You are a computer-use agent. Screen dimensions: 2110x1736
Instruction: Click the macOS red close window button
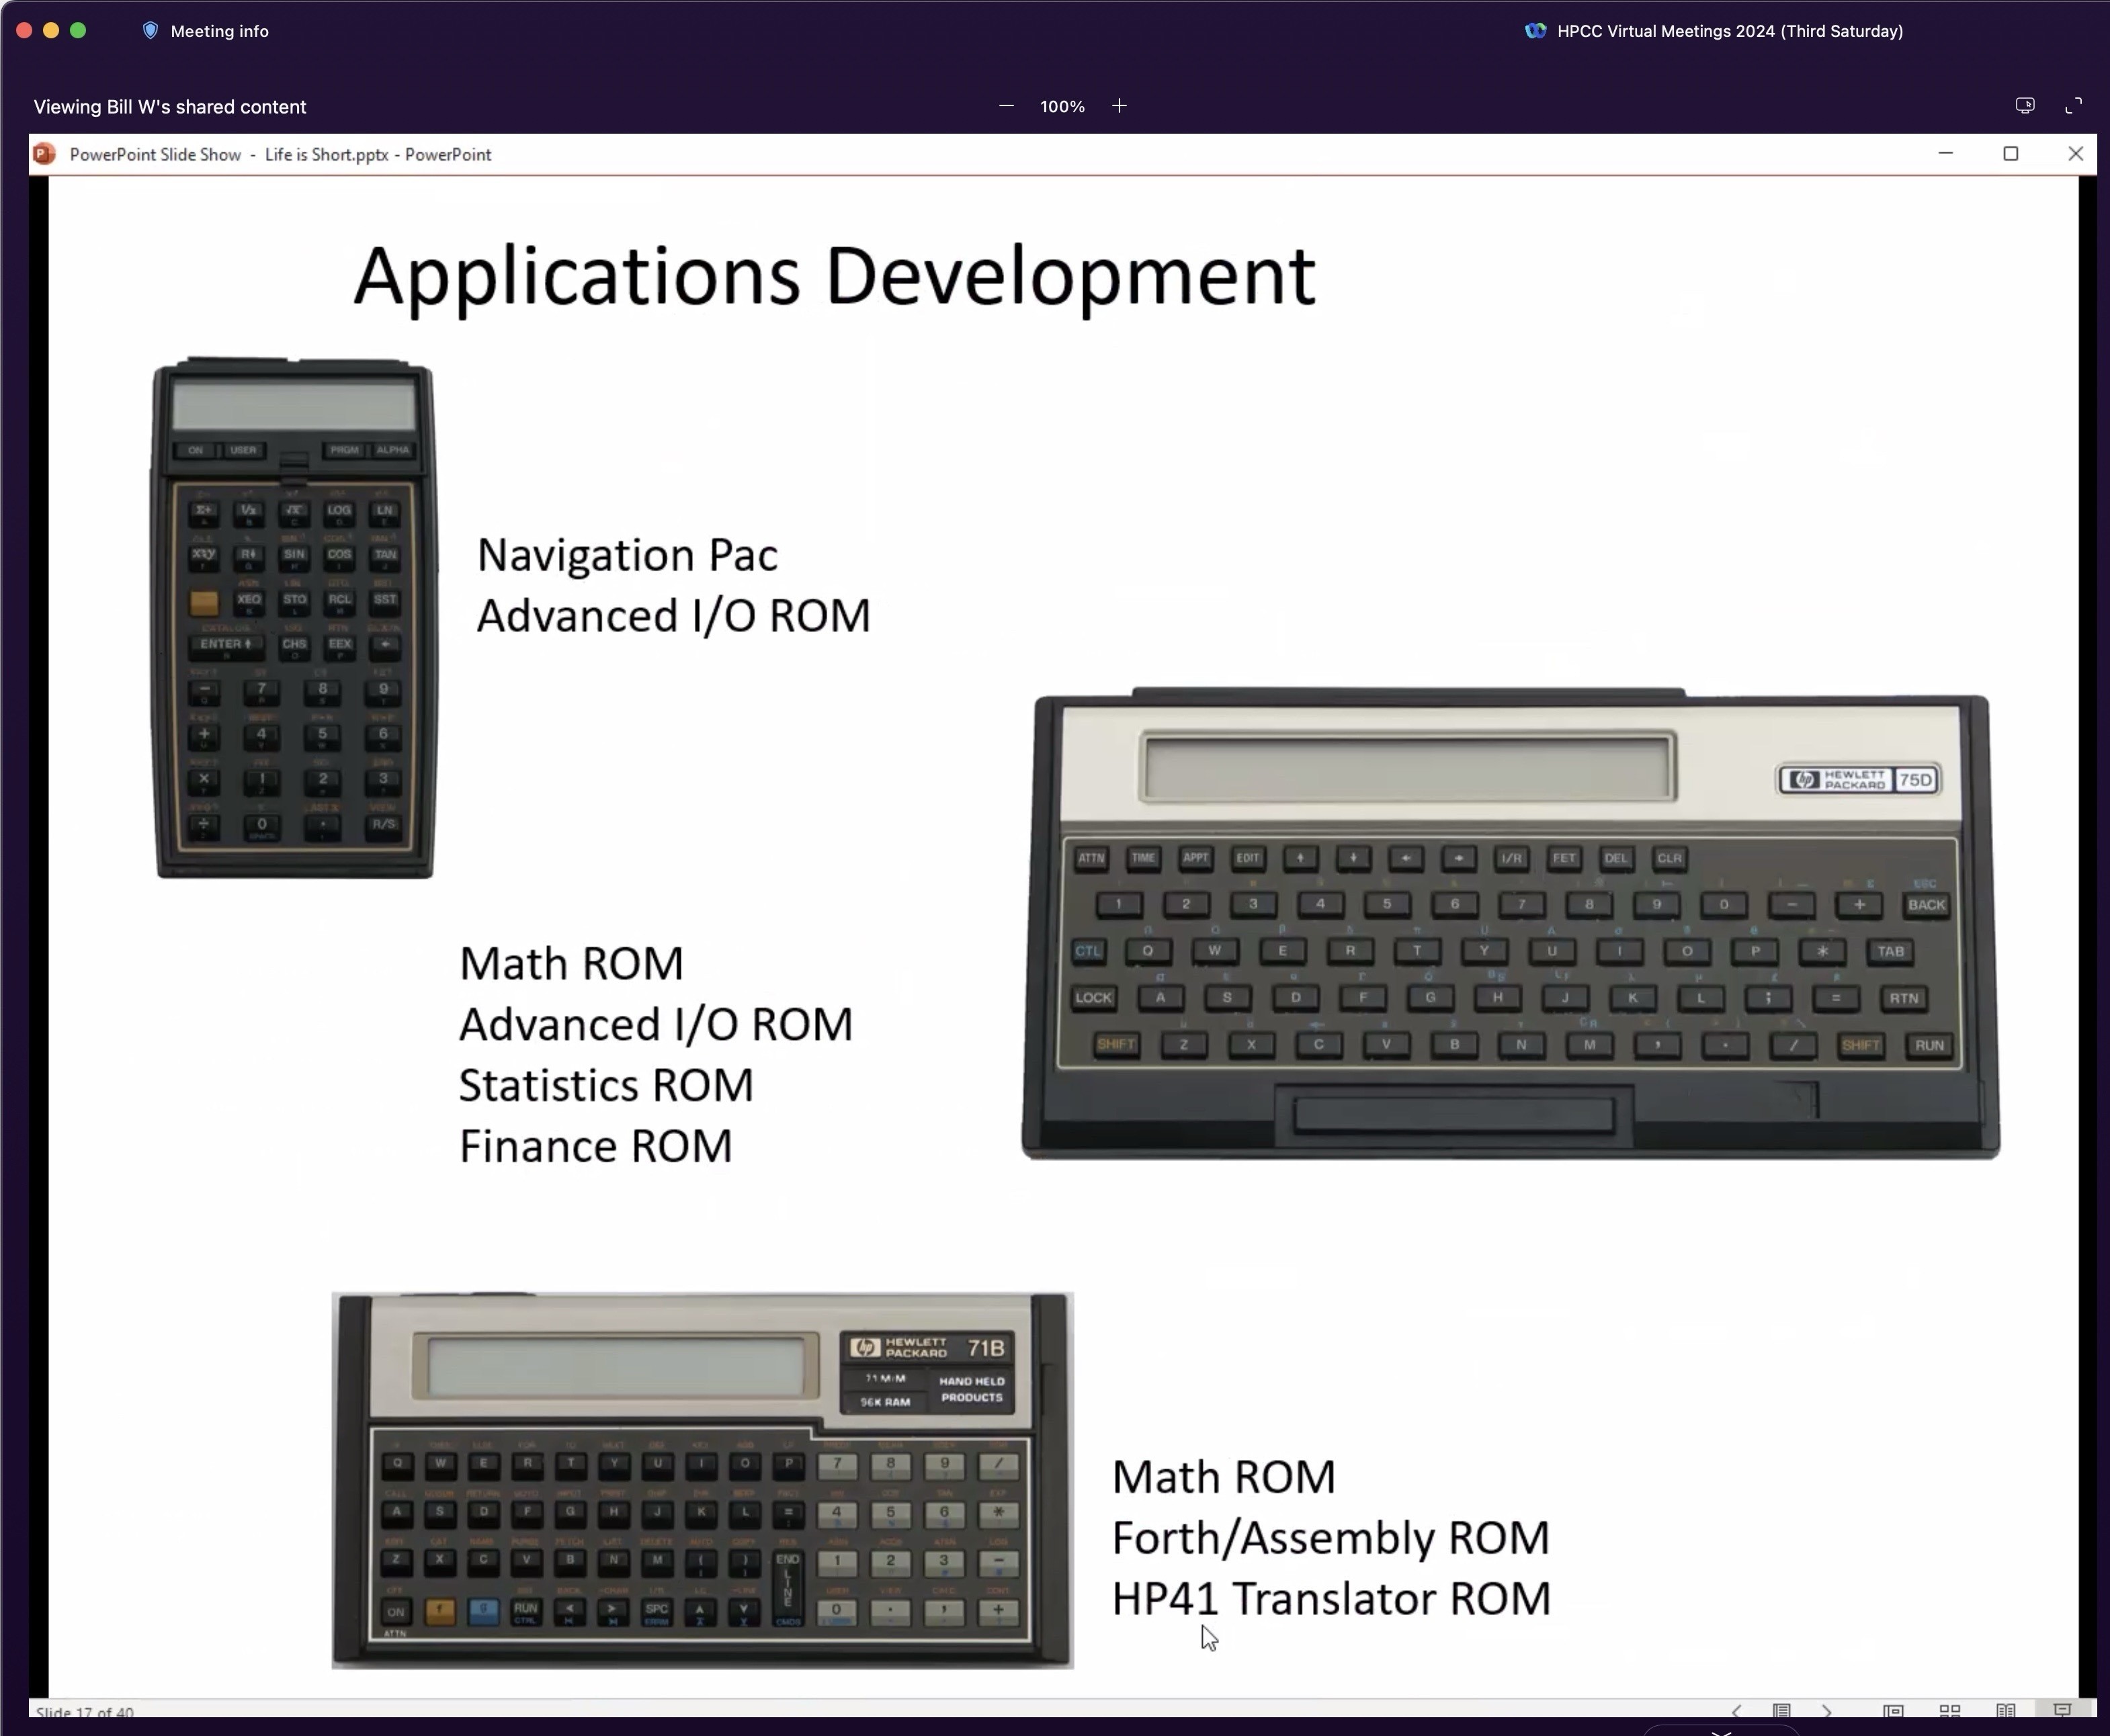(x=24, y=31)
